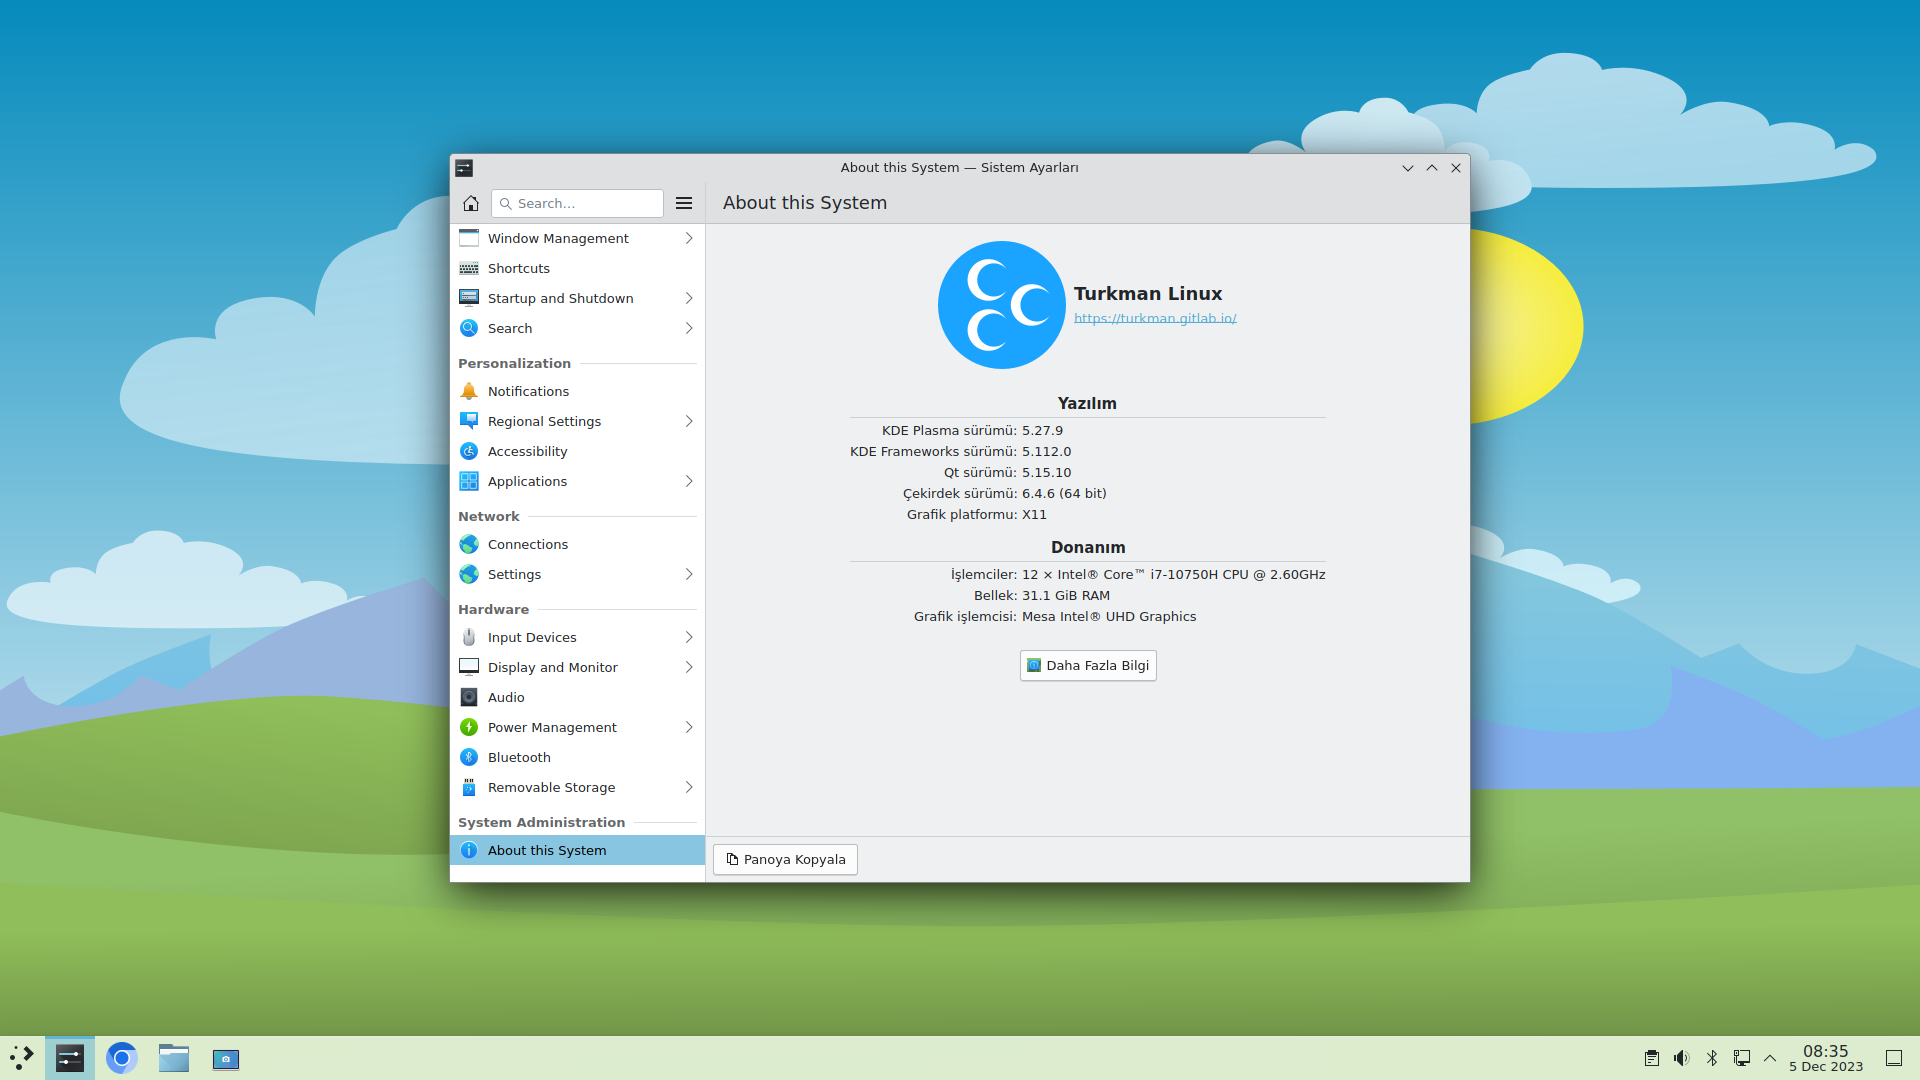The image size is (1920, 1080).
Task: Open Notifications bell settings
Action: (528, 391)
